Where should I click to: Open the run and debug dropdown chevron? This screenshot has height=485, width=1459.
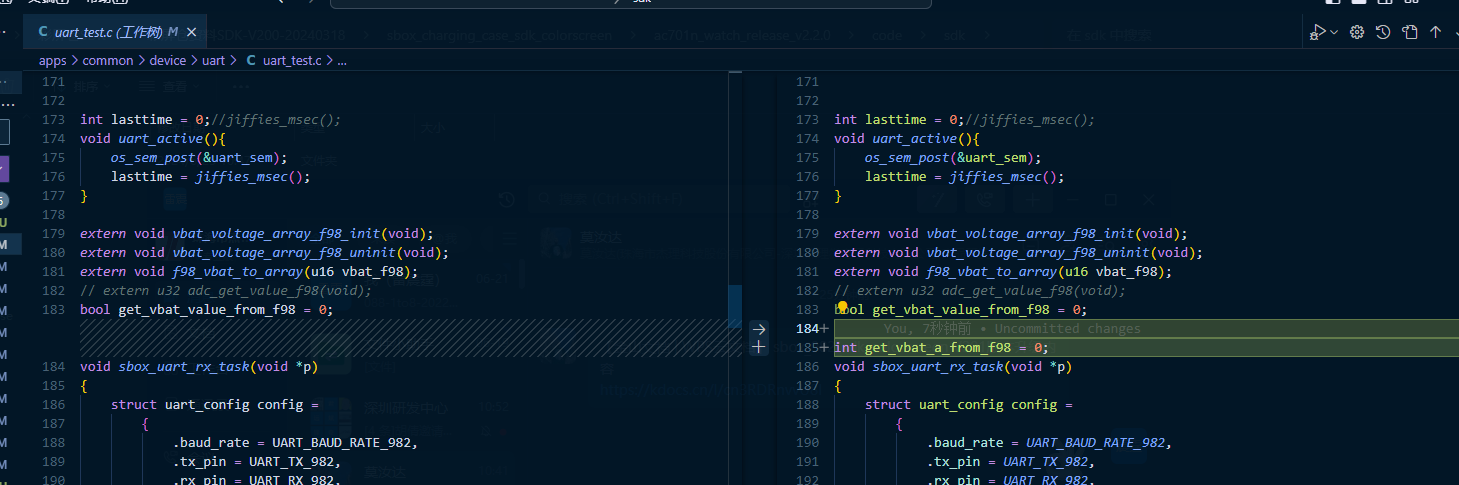1334,32
